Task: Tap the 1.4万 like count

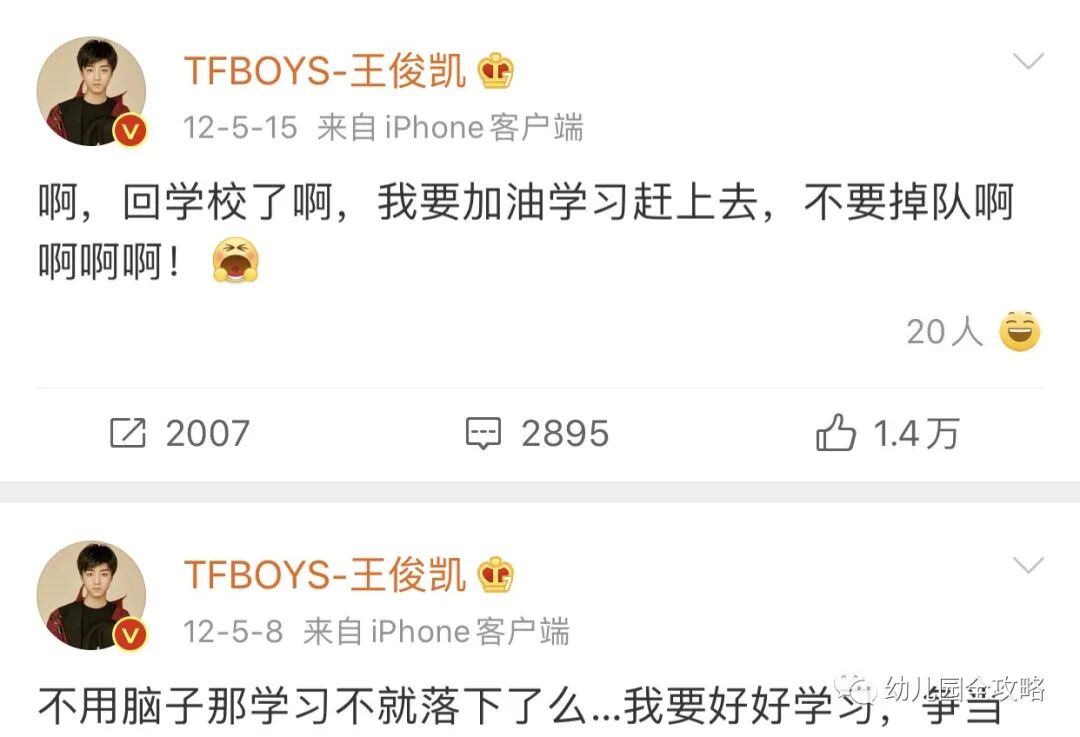Action: pyautogui.click(x=916, y=434)
